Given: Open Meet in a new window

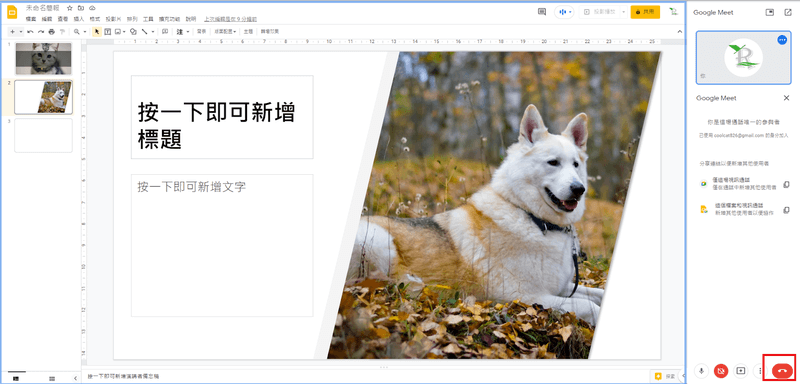Looking at the screenshot, I should click(x=787, y=12).
